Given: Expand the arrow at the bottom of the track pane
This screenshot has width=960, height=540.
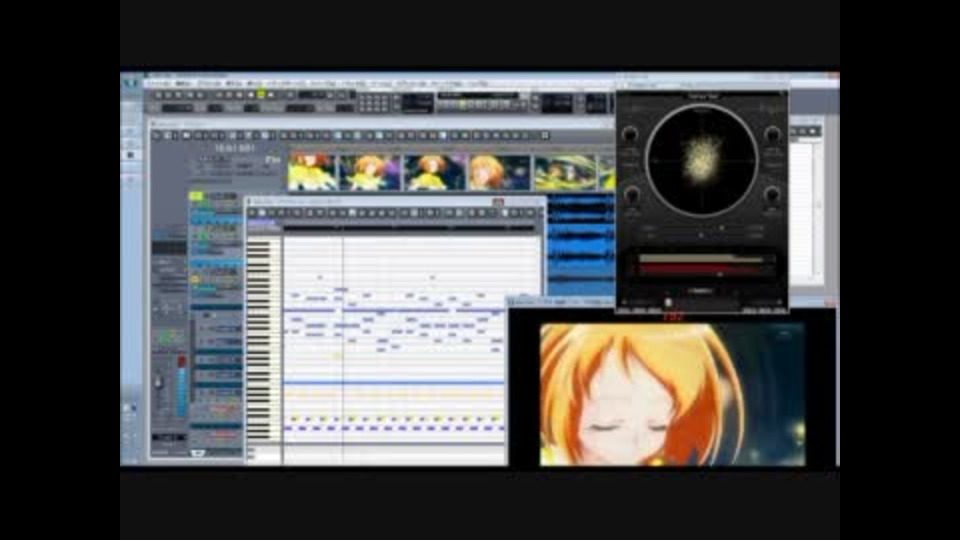Looking at the screenshot, I should (197, 453).
